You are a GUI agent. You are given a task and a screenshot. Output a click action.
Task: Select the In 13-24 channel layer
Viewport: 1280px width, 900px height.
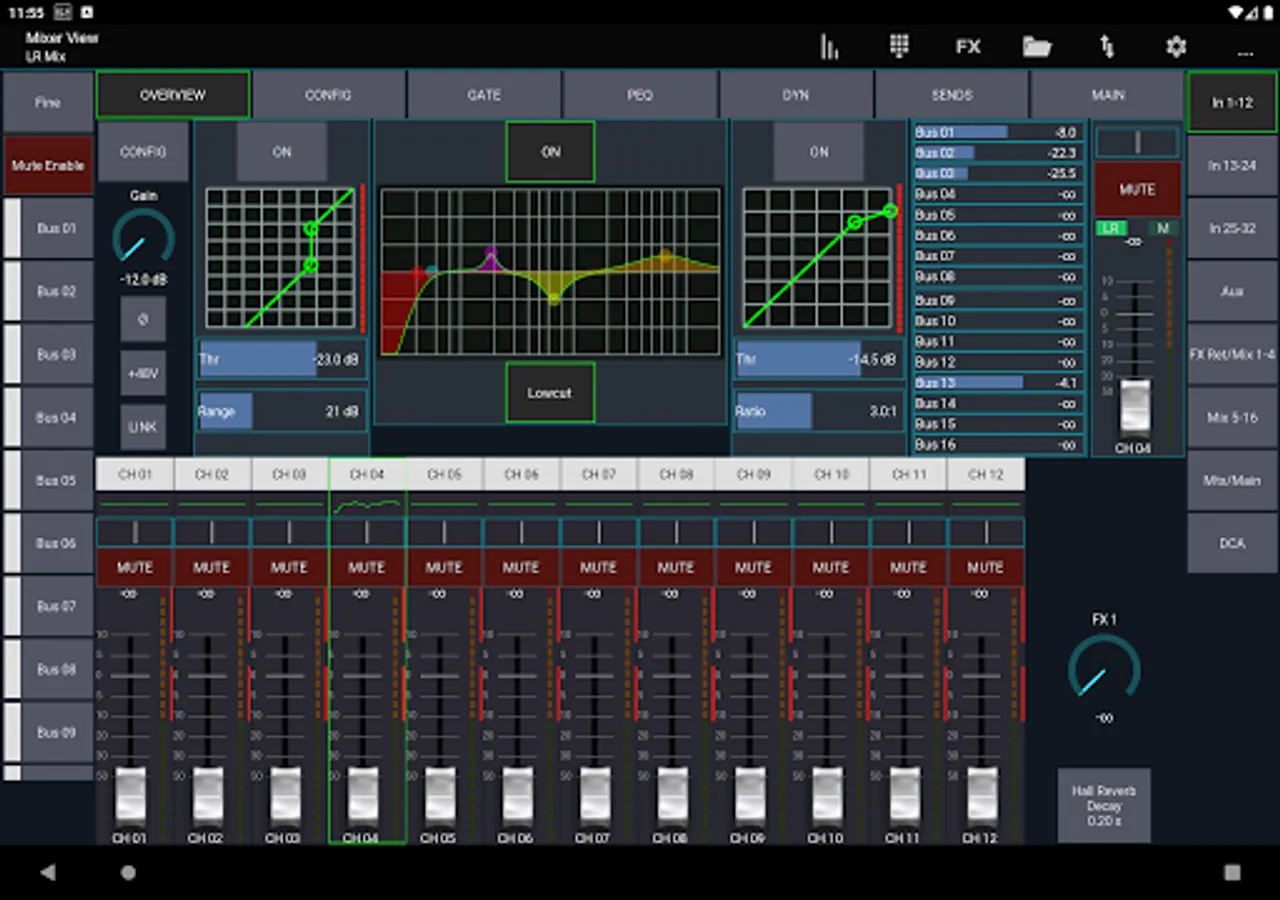[1233, 166]
